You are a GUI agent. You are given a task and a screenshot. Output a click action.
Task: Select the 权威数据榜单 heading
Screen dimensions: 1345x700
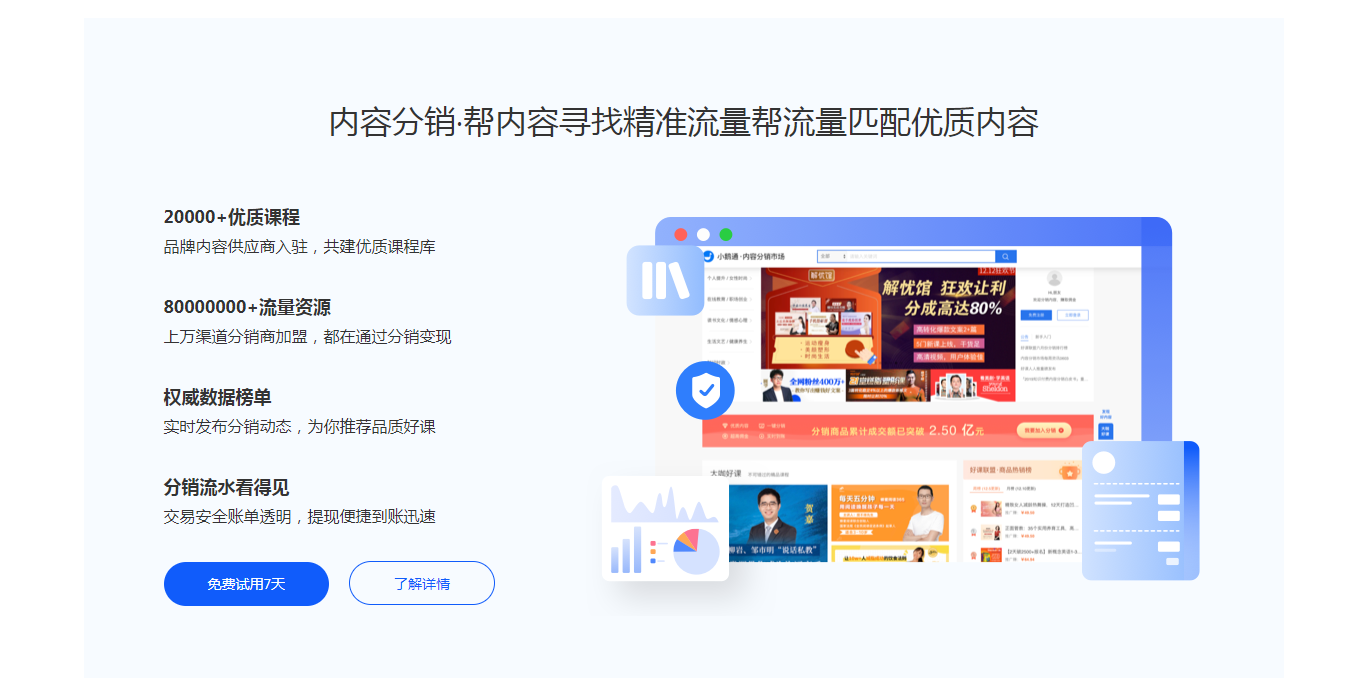[x=218, y=397]
